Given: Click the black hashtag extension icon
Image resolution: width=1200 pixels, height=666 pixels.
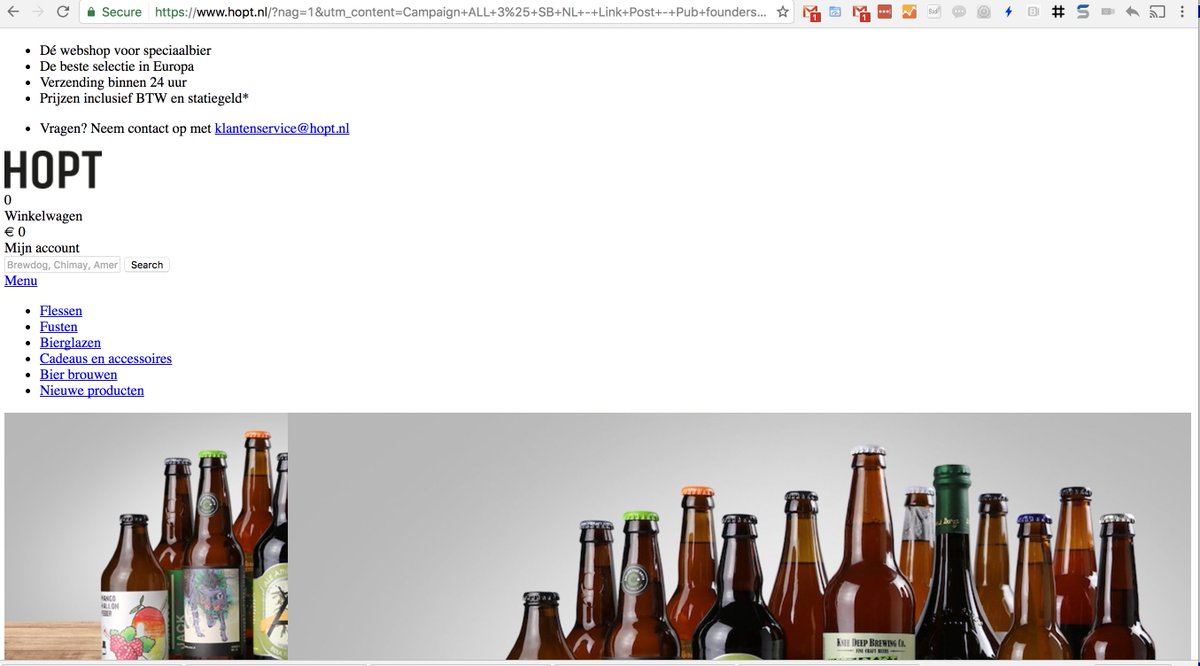Looking at the screenshot, I should [x=1058, y=12].
